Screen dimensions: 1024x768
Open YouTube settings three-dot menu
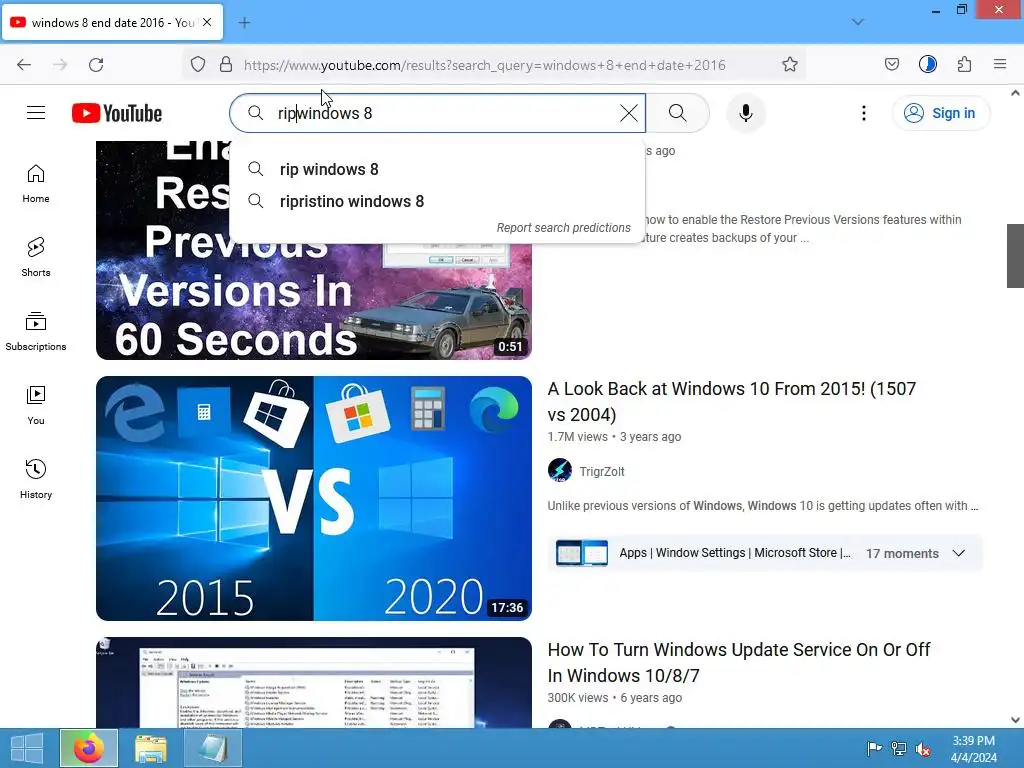863,113
